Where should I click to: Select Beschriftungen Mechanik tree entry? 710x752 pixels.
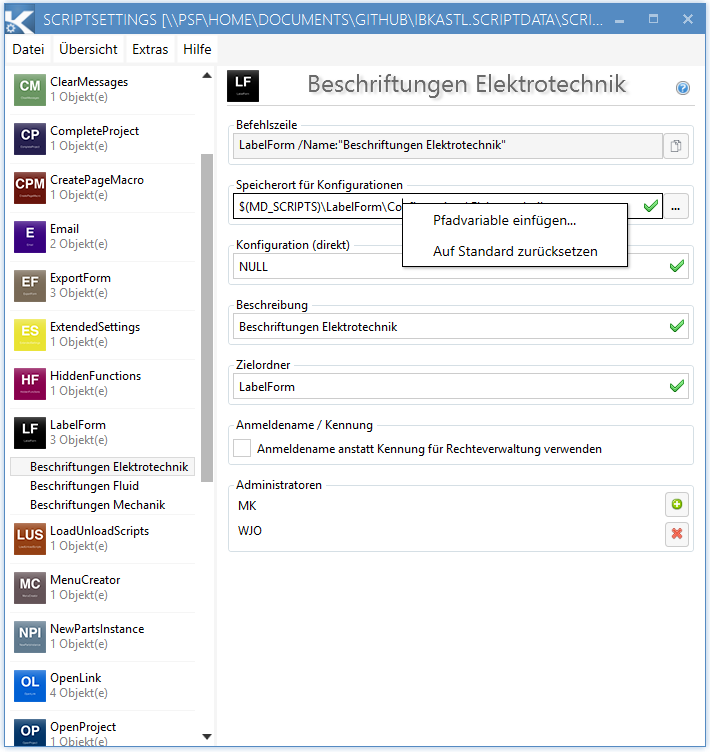click(97, 505)
